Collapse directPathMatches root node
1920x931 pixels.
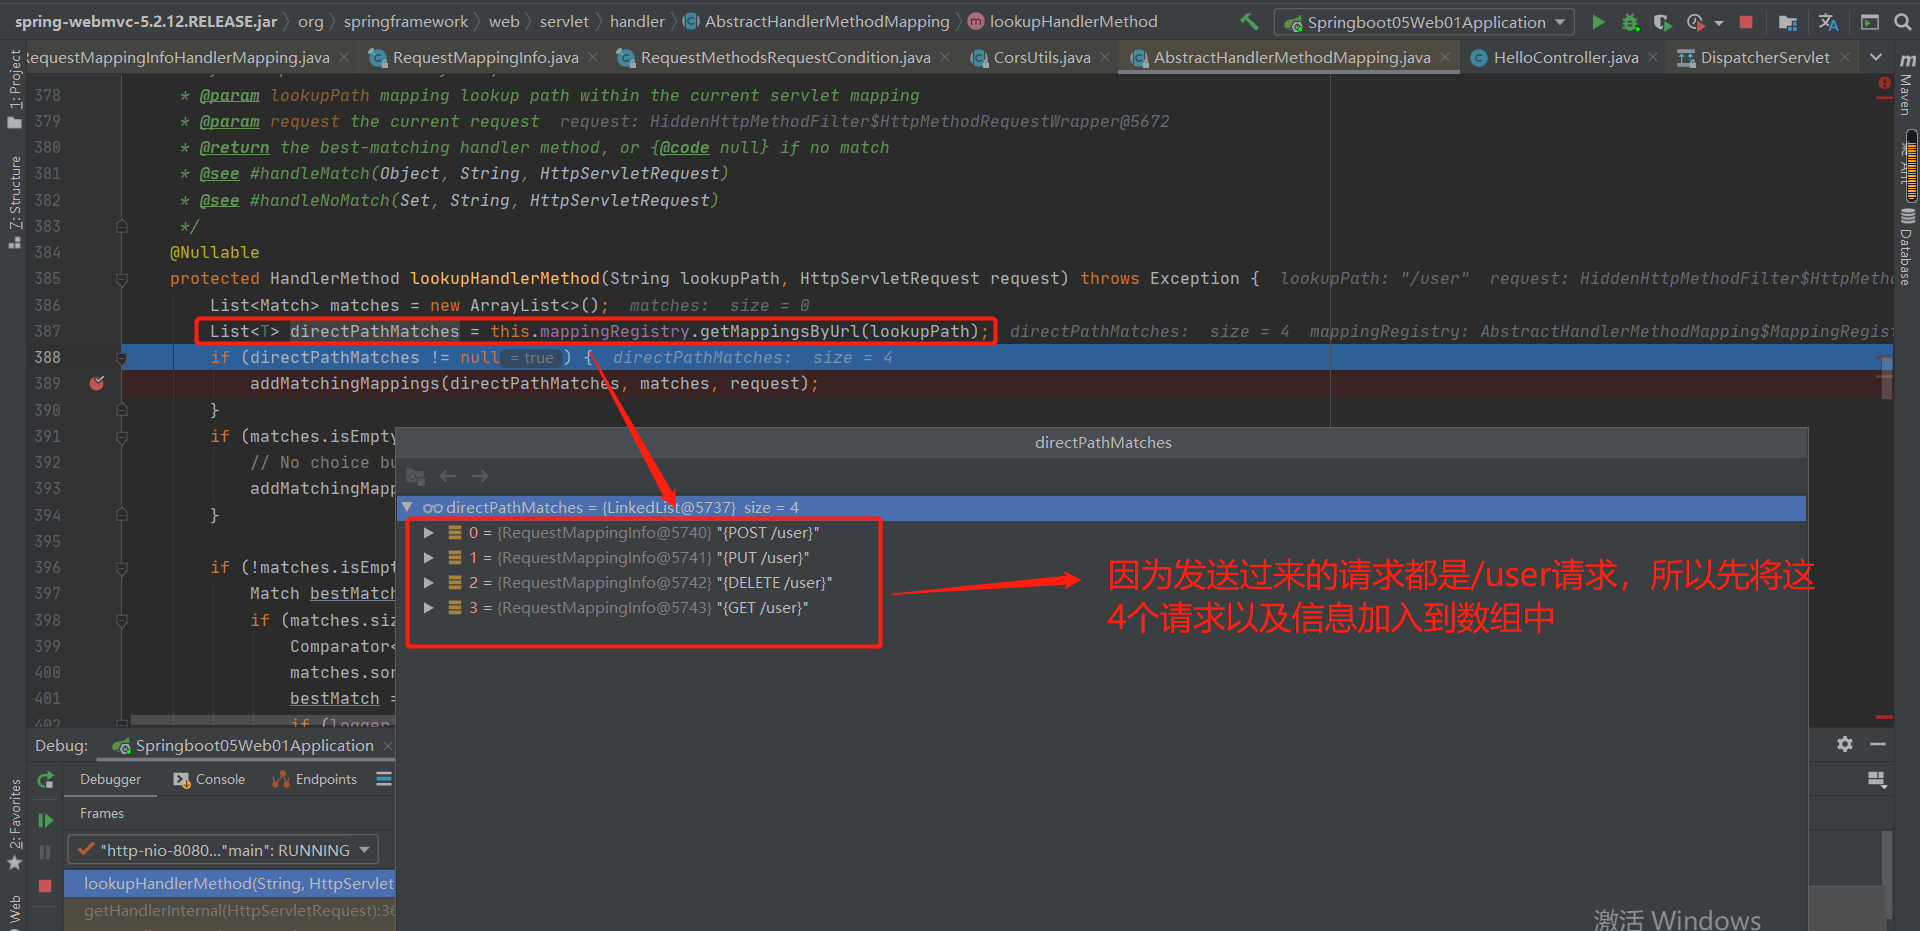tap(408, 508)
